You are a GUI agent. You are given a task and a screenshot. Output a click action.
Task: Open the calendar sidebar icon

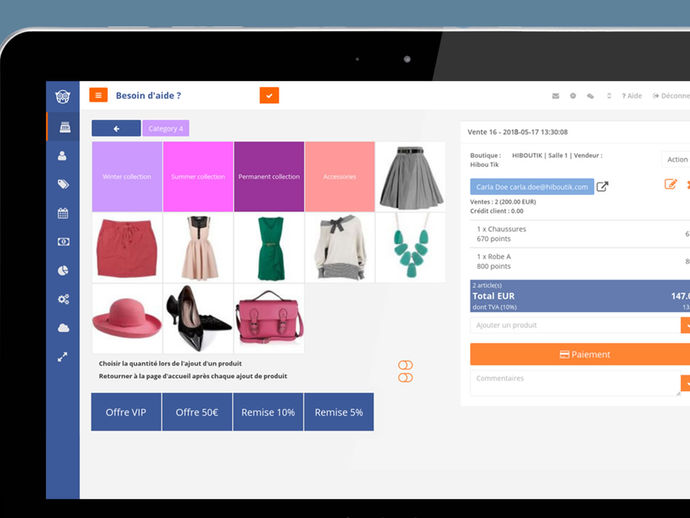click(63, 213)
